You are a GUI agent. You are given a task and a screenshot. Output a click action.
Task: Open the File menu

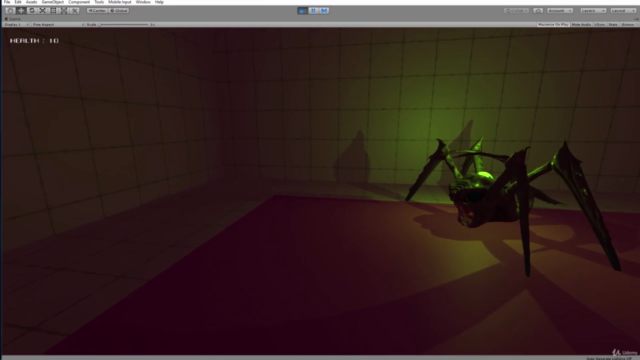point(7,2)
